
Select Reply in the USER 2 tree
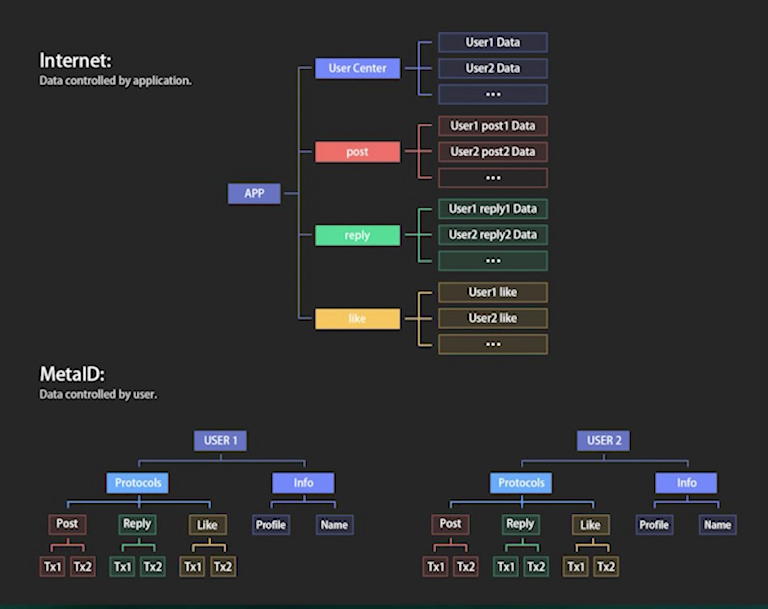[x=521, y=524]
